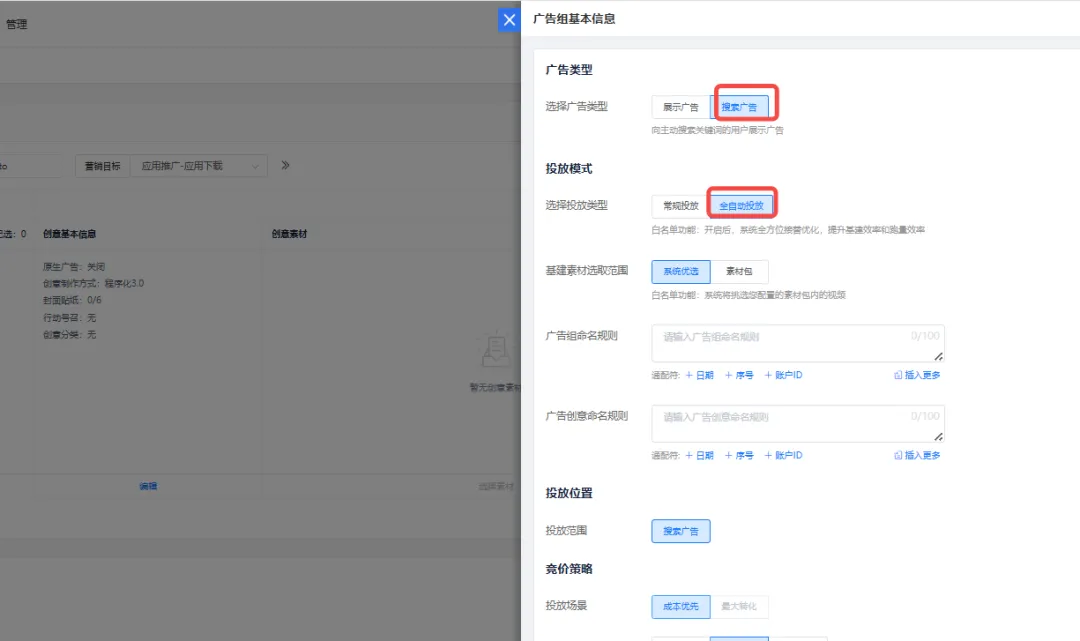Click 封面贴纸: 0/6 text
Image resolution: width=1080 pixels, height=641 pixels.
[x=72, y=300]
